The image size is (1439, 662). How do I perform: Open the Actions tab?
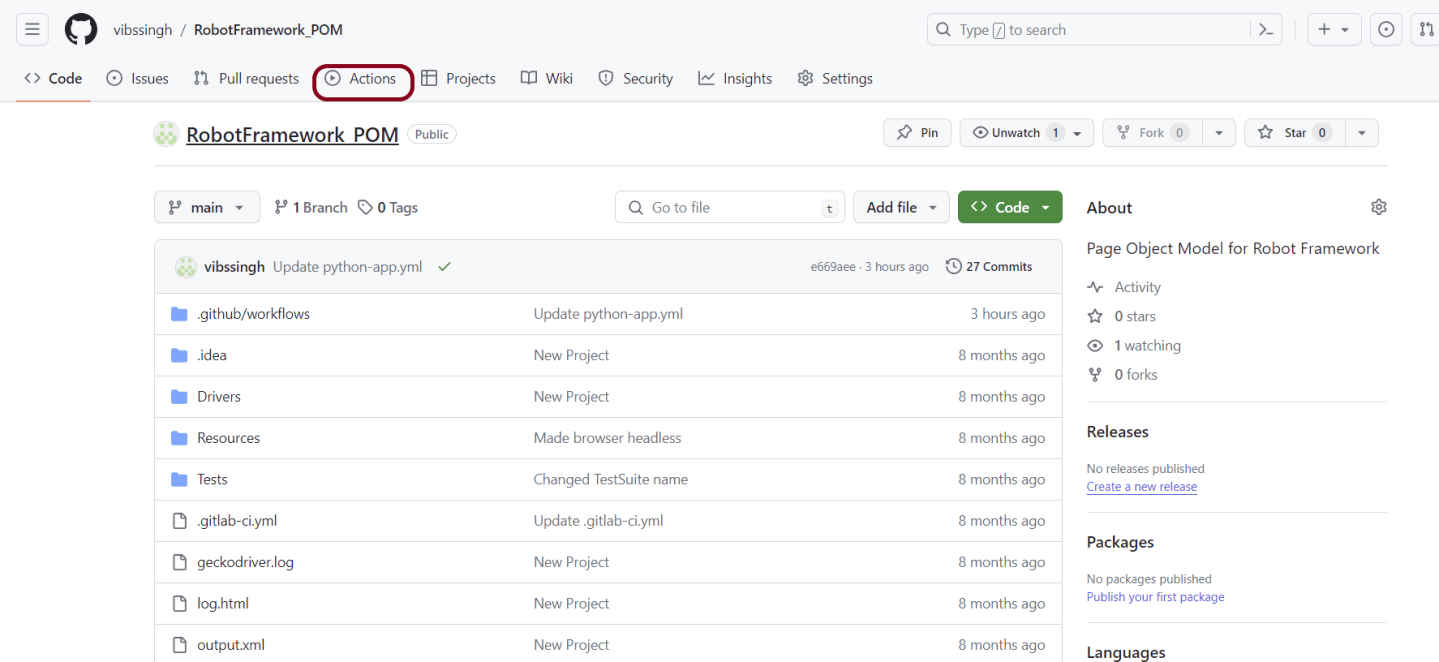click(x=361, y=78)
